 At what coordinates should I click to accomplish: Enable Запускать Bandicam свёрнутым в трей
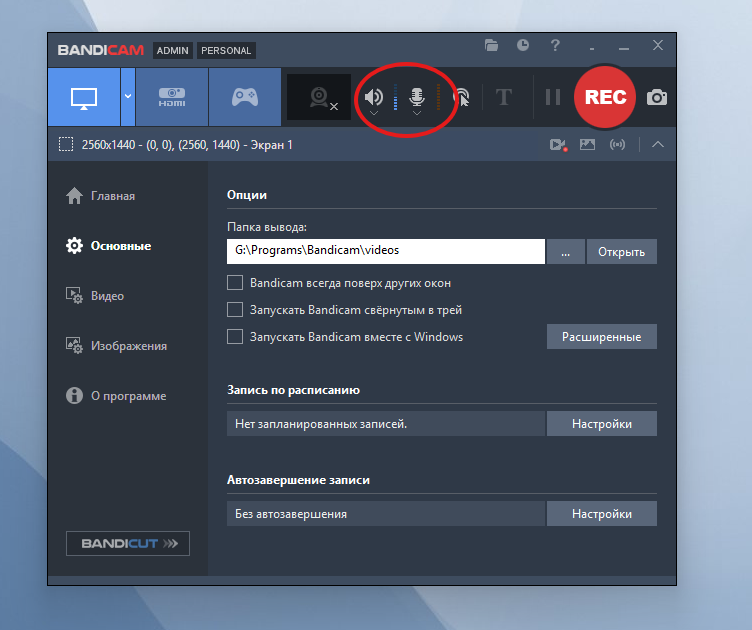(235, 309)
